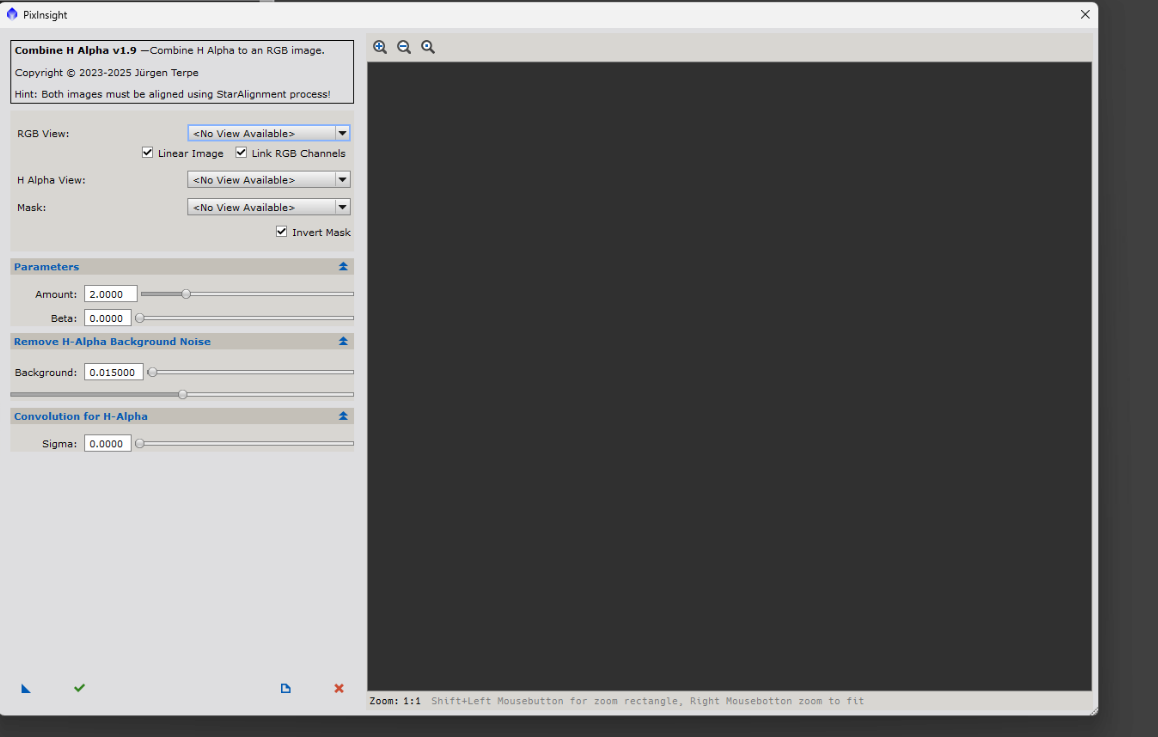
Task: Toggle the Linear Image checkbox
Action: point(148,153)
